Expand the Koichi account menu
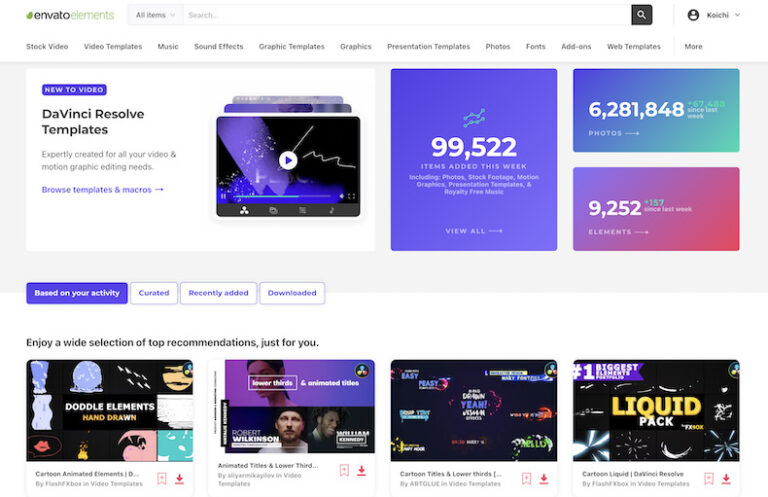The height and width of the screenshot is (497, 768). point(714,15)
